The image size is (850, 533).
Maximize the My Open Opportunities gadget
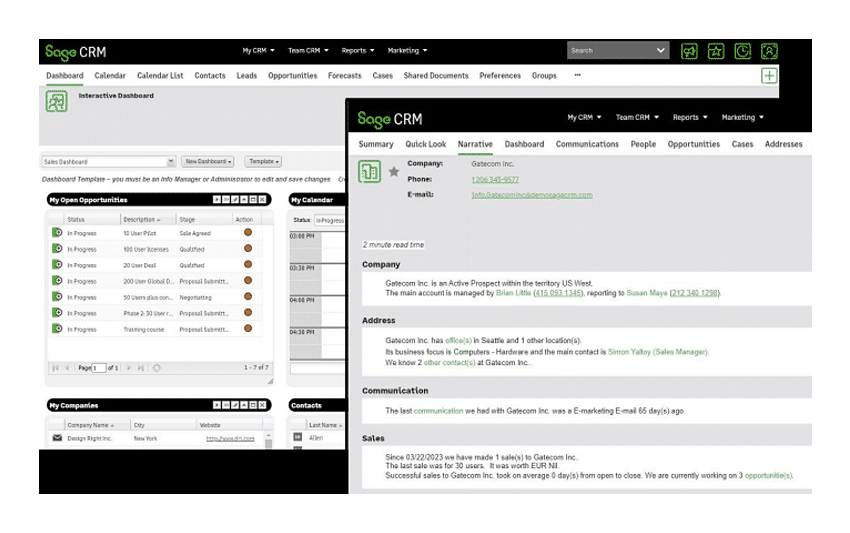[x=253, y=200]
